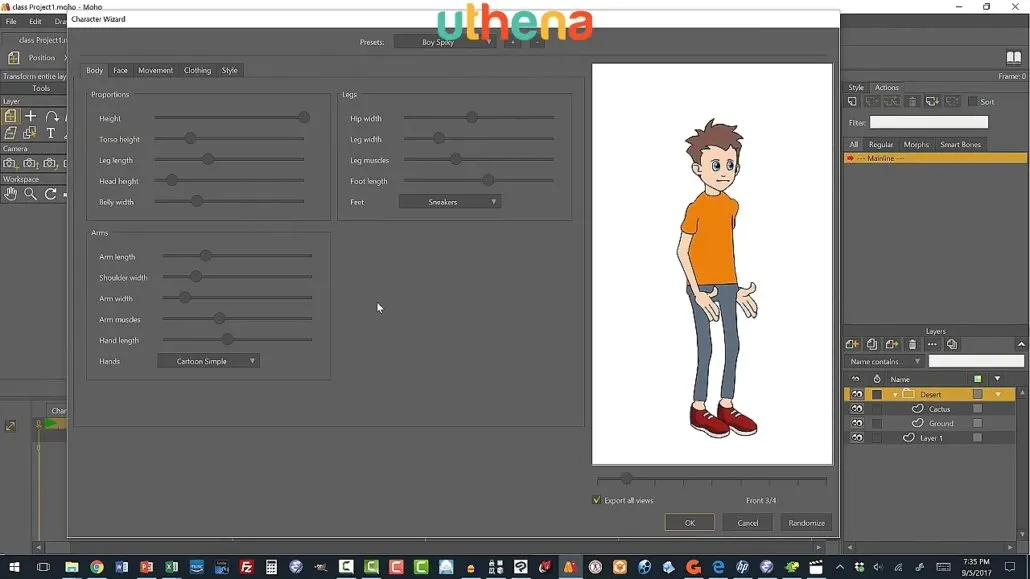
Task: Open the three-dots layer options icon
Action: (x=931, y=344)
